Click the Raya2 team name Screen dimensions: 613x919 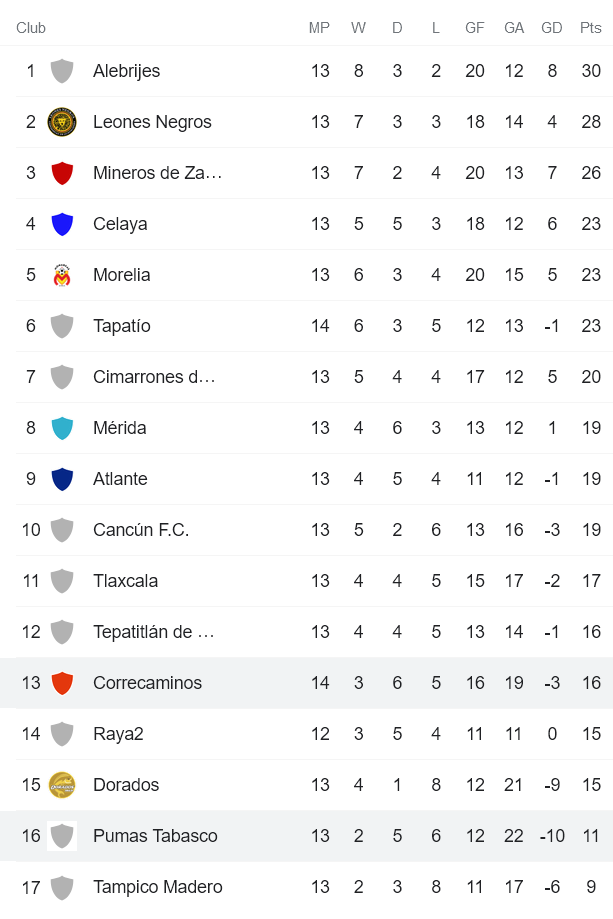(118, 734)
